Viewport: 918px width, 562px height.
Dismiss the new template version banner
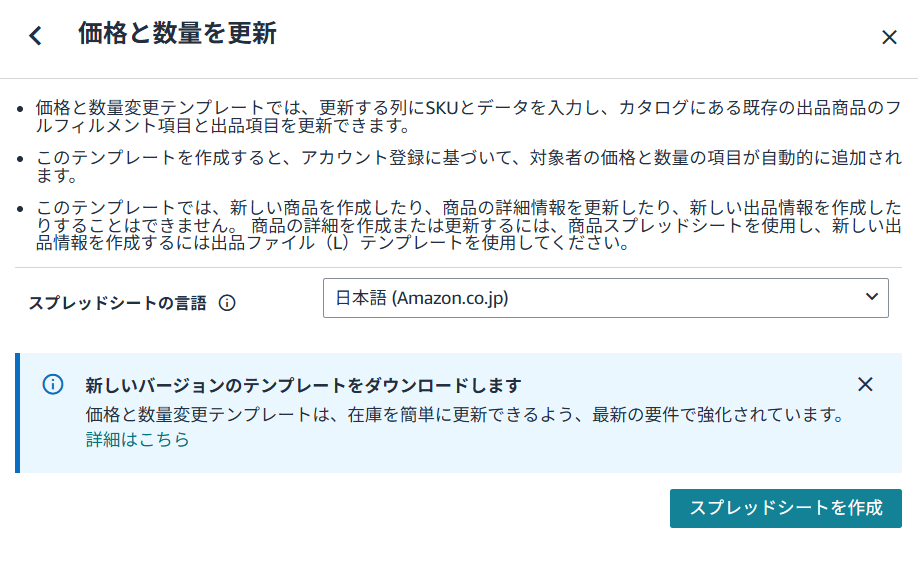865,385
